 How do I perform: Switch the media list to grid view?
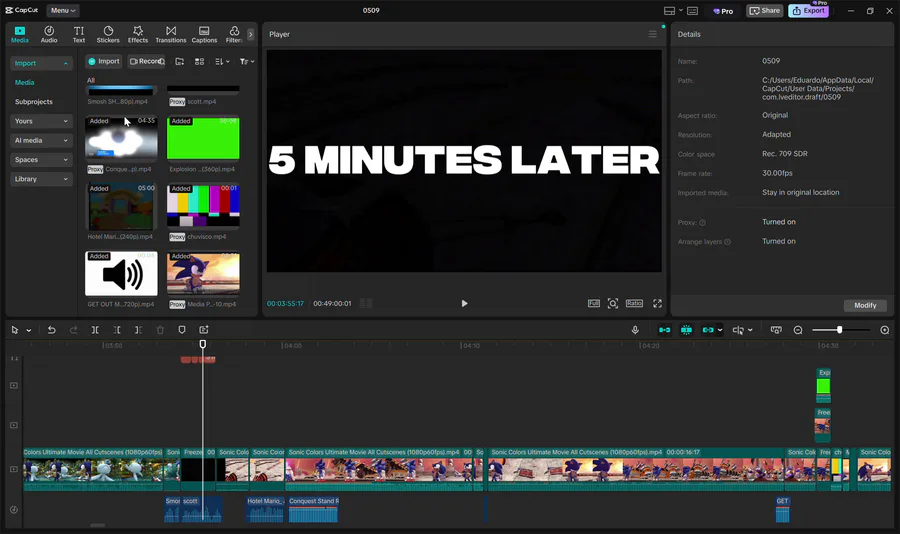199,61
